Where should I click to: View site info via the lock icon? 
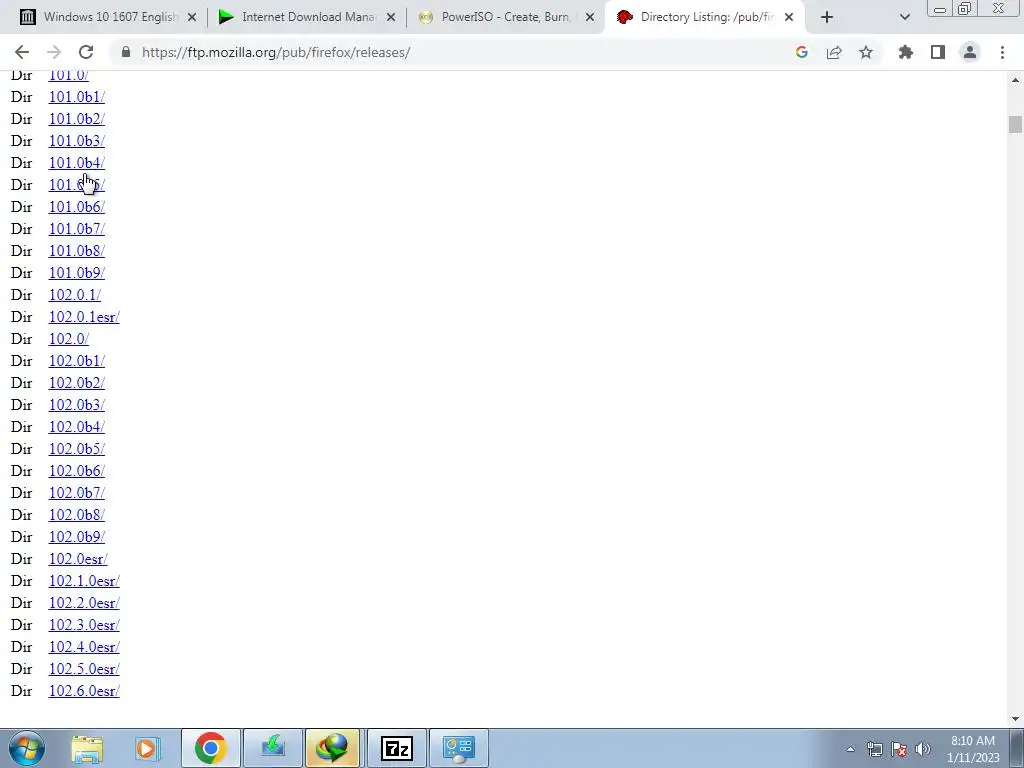click(x=126, y=52)
